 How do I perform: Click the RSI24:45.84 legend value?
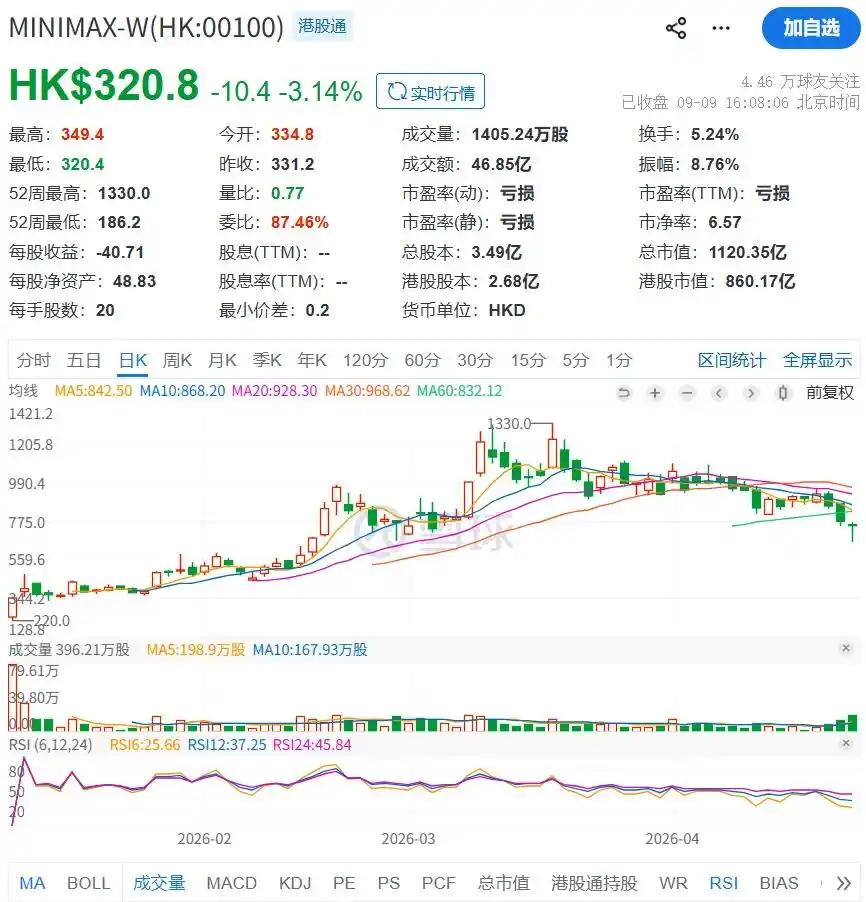click(x=312, y=745)
